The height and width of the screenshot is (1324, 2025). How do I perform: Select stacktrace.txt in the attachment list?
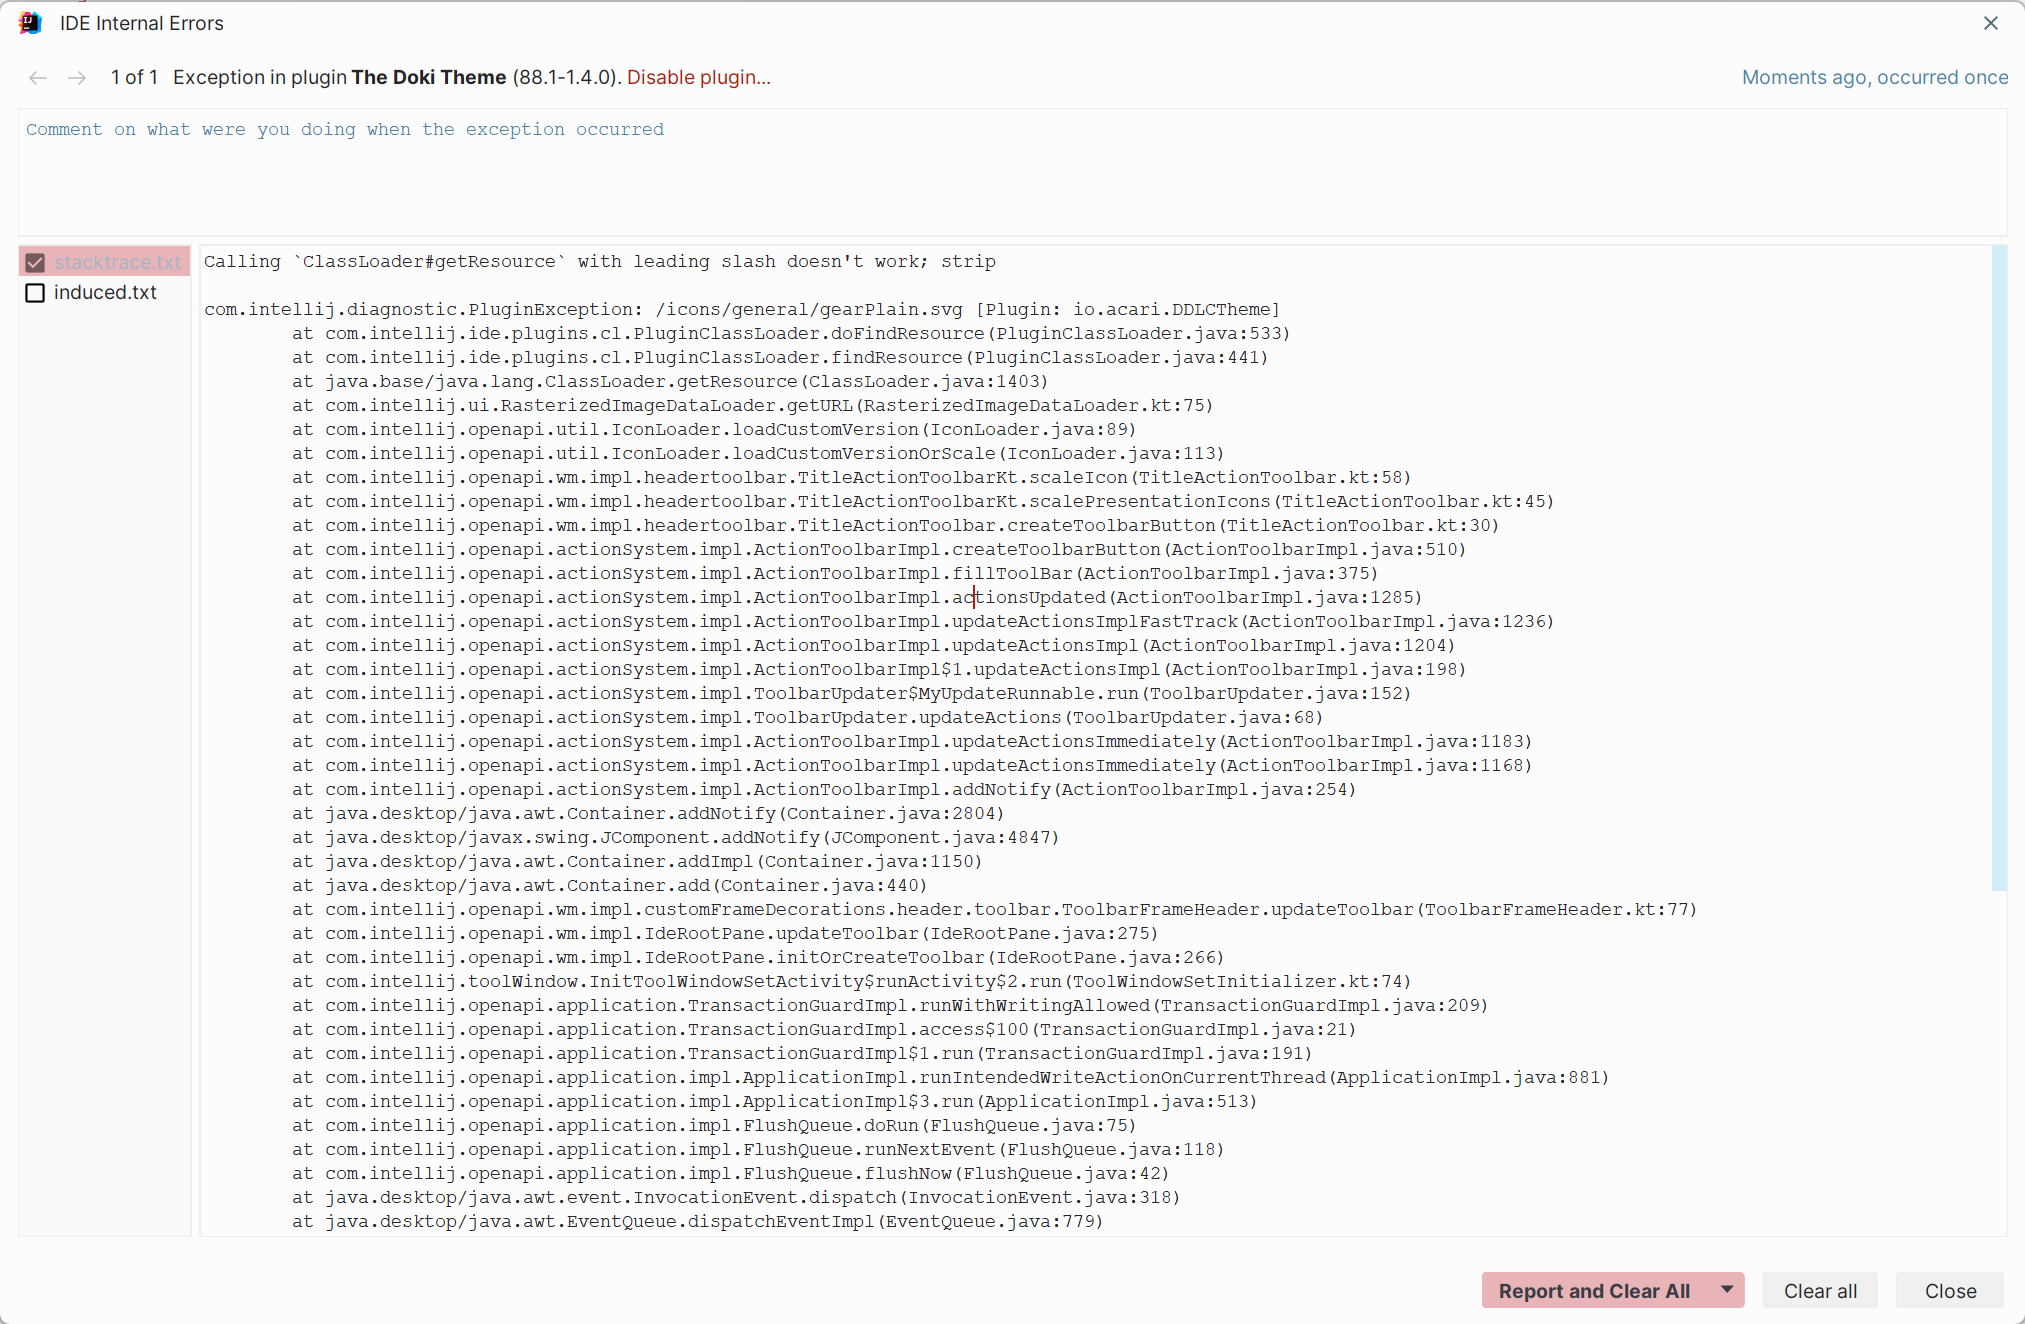(117, 262)
